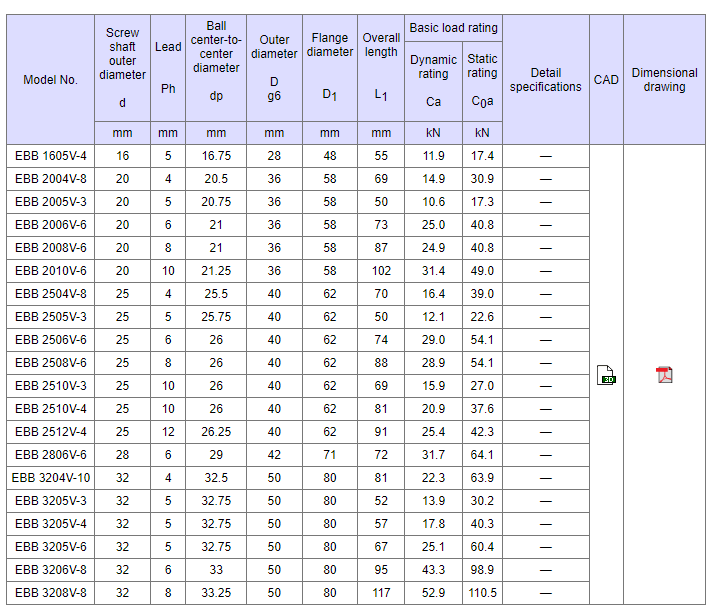
Task: Click the Lead Ph column header
Action: click(168, 66)
